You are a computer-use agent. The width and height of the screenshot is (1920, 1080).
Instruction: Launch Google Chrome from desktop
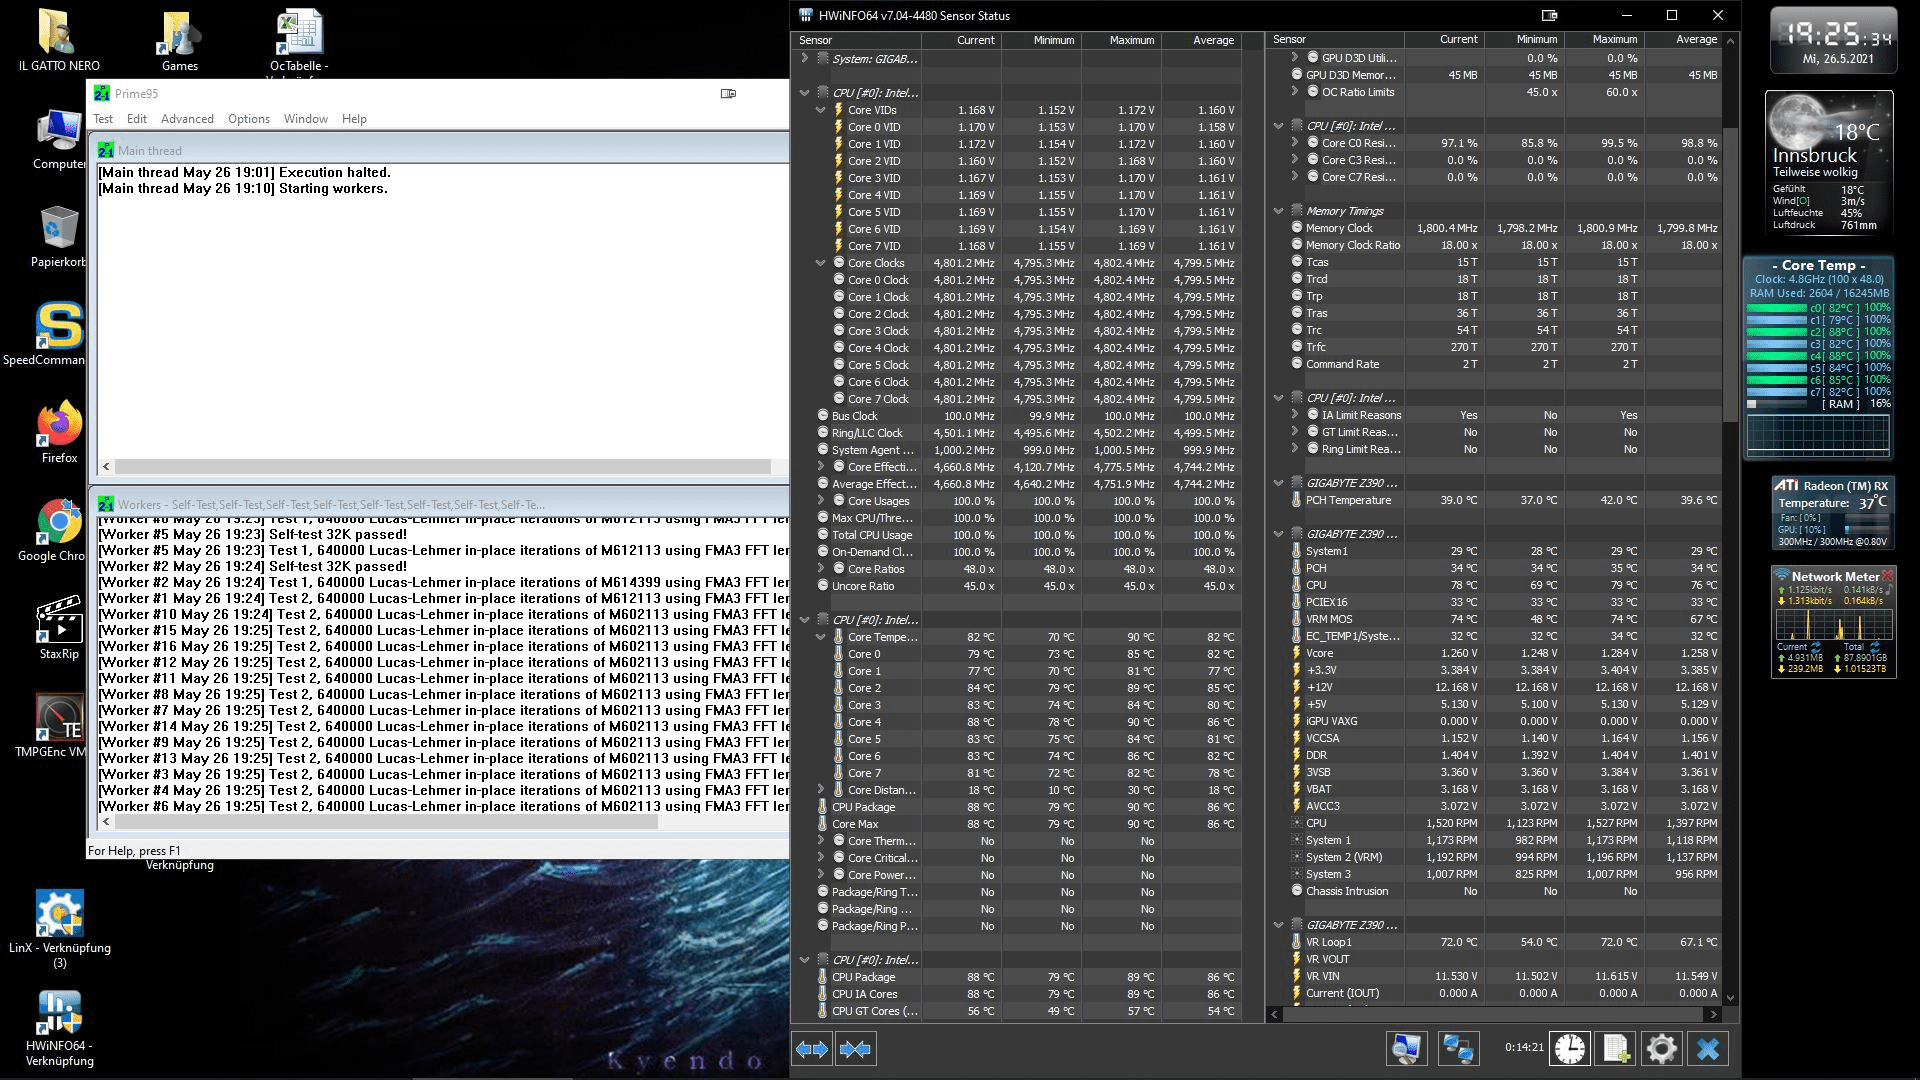pyautogui.click(x=59, y=530)
